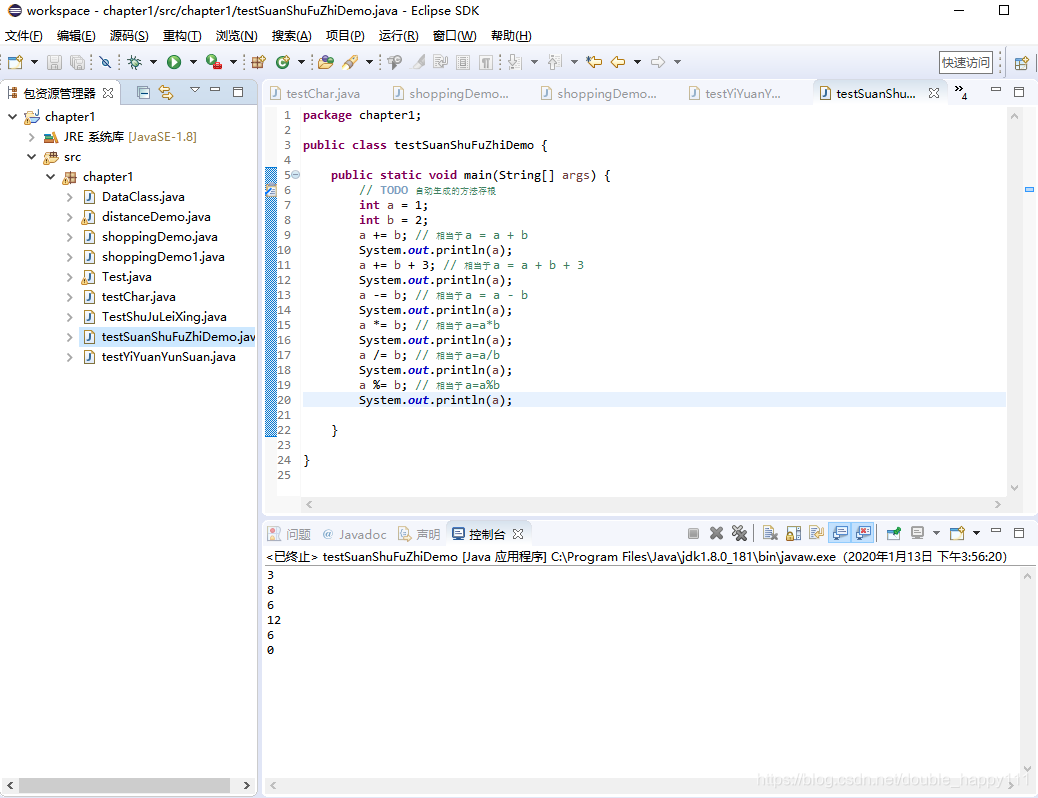Go to Last Edit Location arrow icon
Screen dimensions: 1038x798
[x=594, y=62]
